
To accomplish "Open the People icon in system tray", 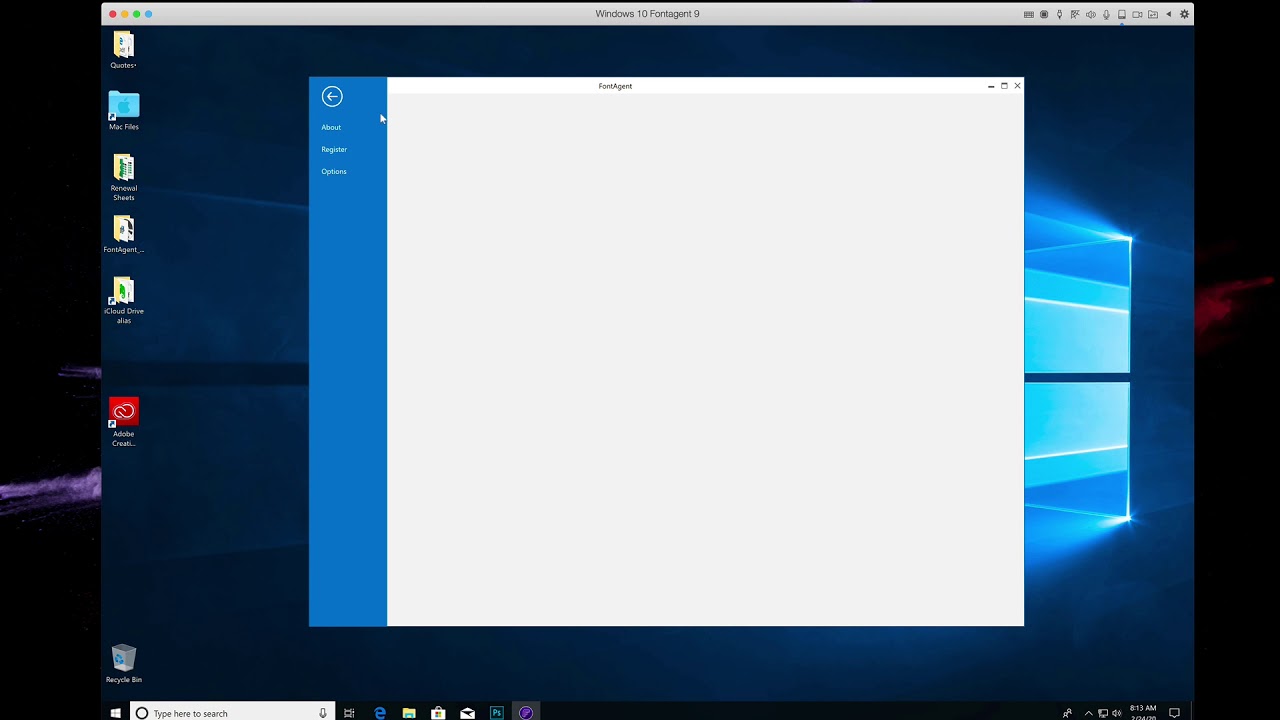I will pos(1068,714).
